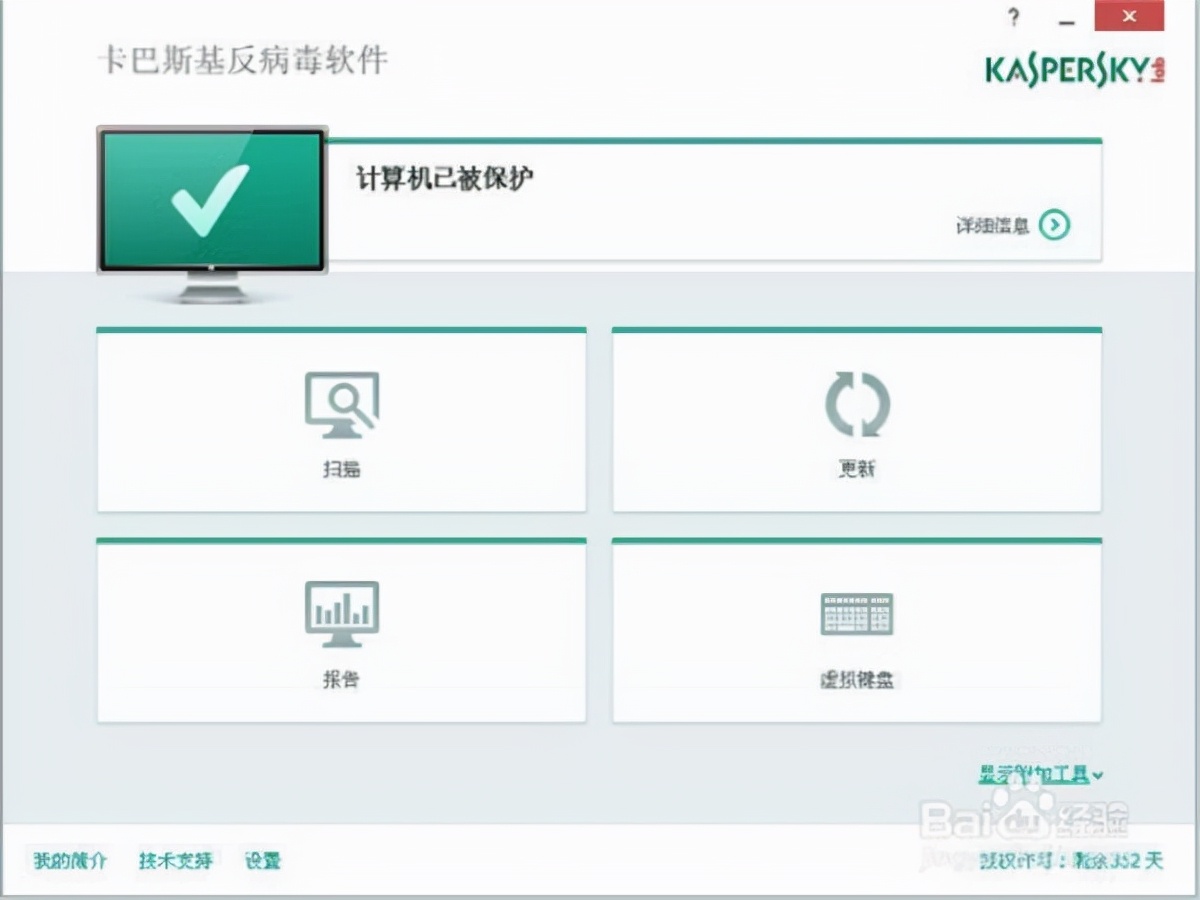Open help via the question mark icon
Screen dimensions: 1200x900
pos(1013,17)
